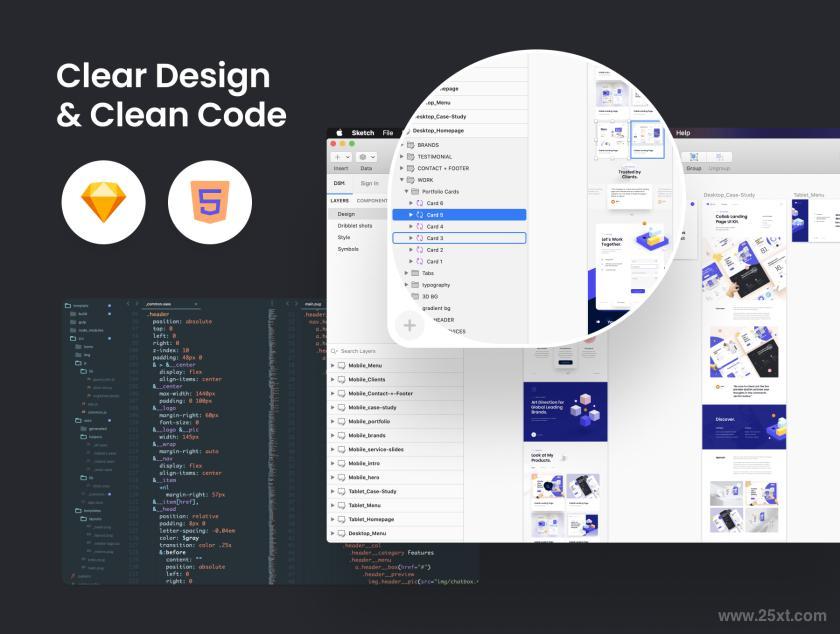Expand the Tablet_Case-Study artboard

tap(333, 491)
